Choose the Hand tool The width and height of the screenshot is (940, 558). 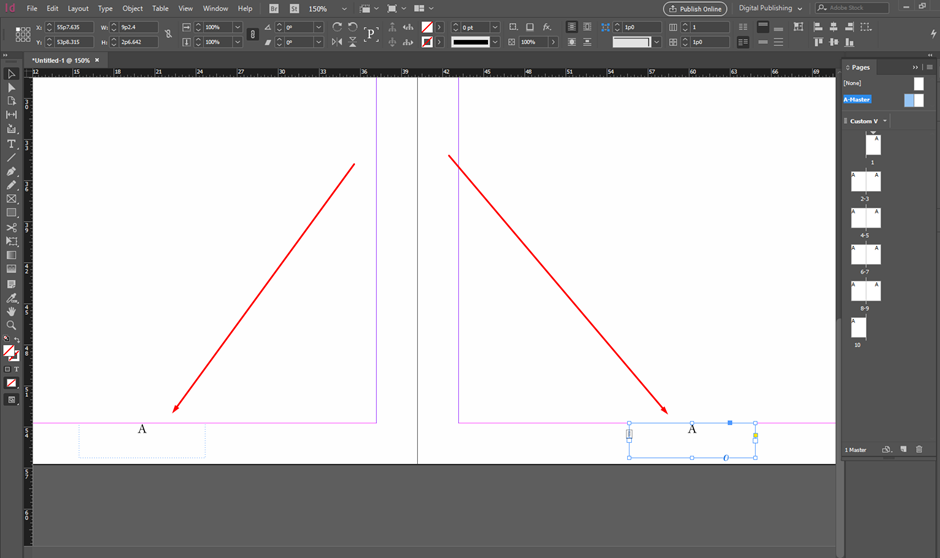pos(12,311)
